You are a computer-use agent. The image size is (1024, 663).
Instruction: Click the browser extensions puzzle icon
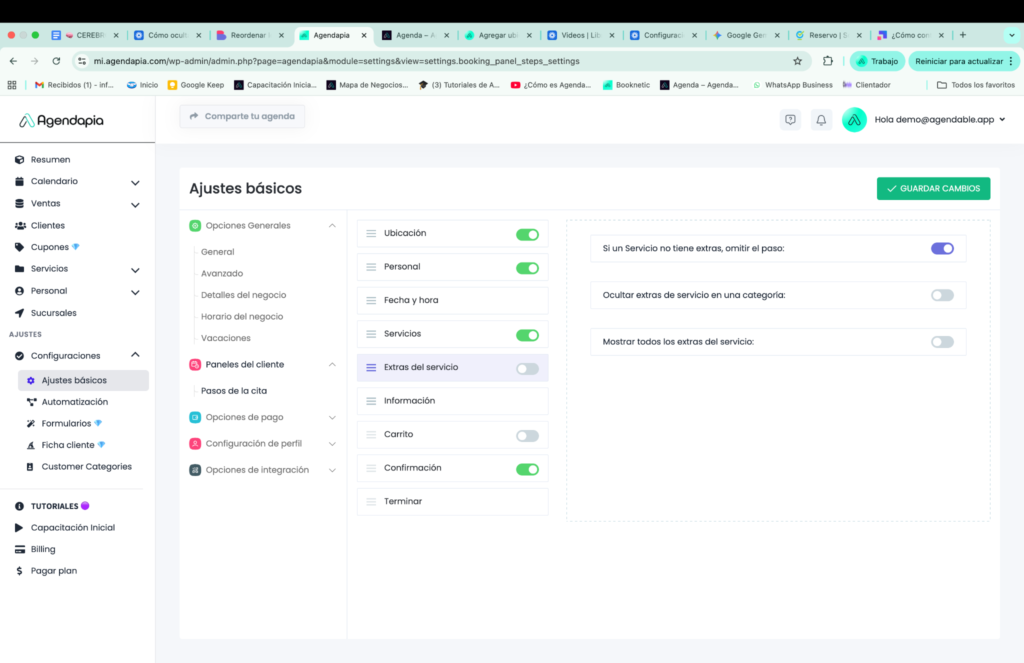(827, 61)
